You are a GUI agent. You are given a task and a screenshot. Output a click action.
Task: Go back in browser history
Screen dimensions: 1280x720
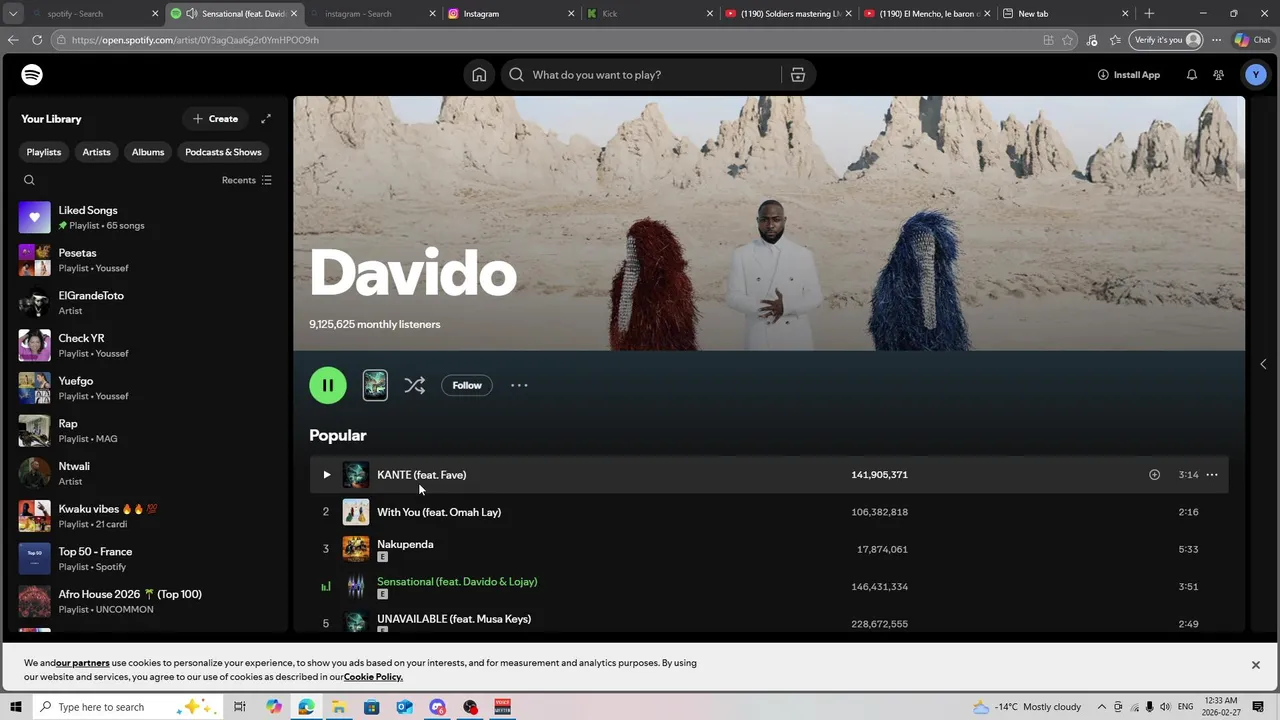(13, 40)
